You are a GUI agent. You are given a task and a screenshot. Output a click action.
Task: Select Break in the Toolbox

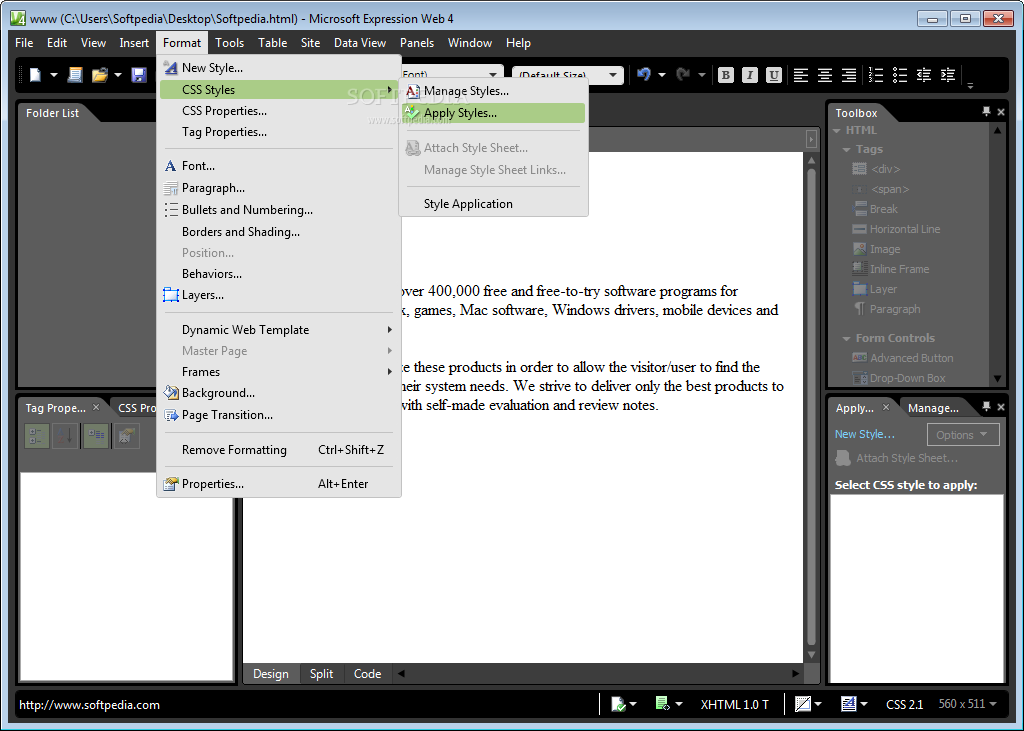pos(875,209)
